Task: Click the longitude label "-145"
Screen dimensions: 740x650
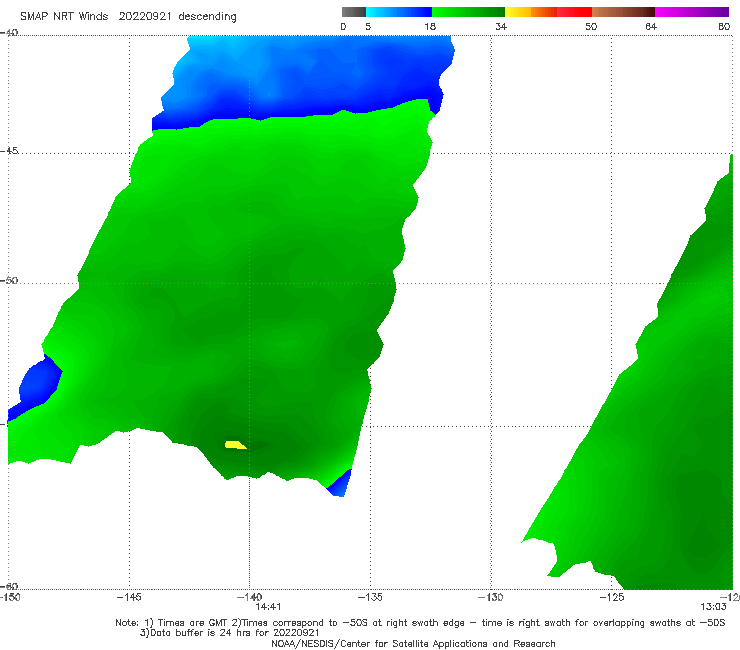Action: pos(129,597)
